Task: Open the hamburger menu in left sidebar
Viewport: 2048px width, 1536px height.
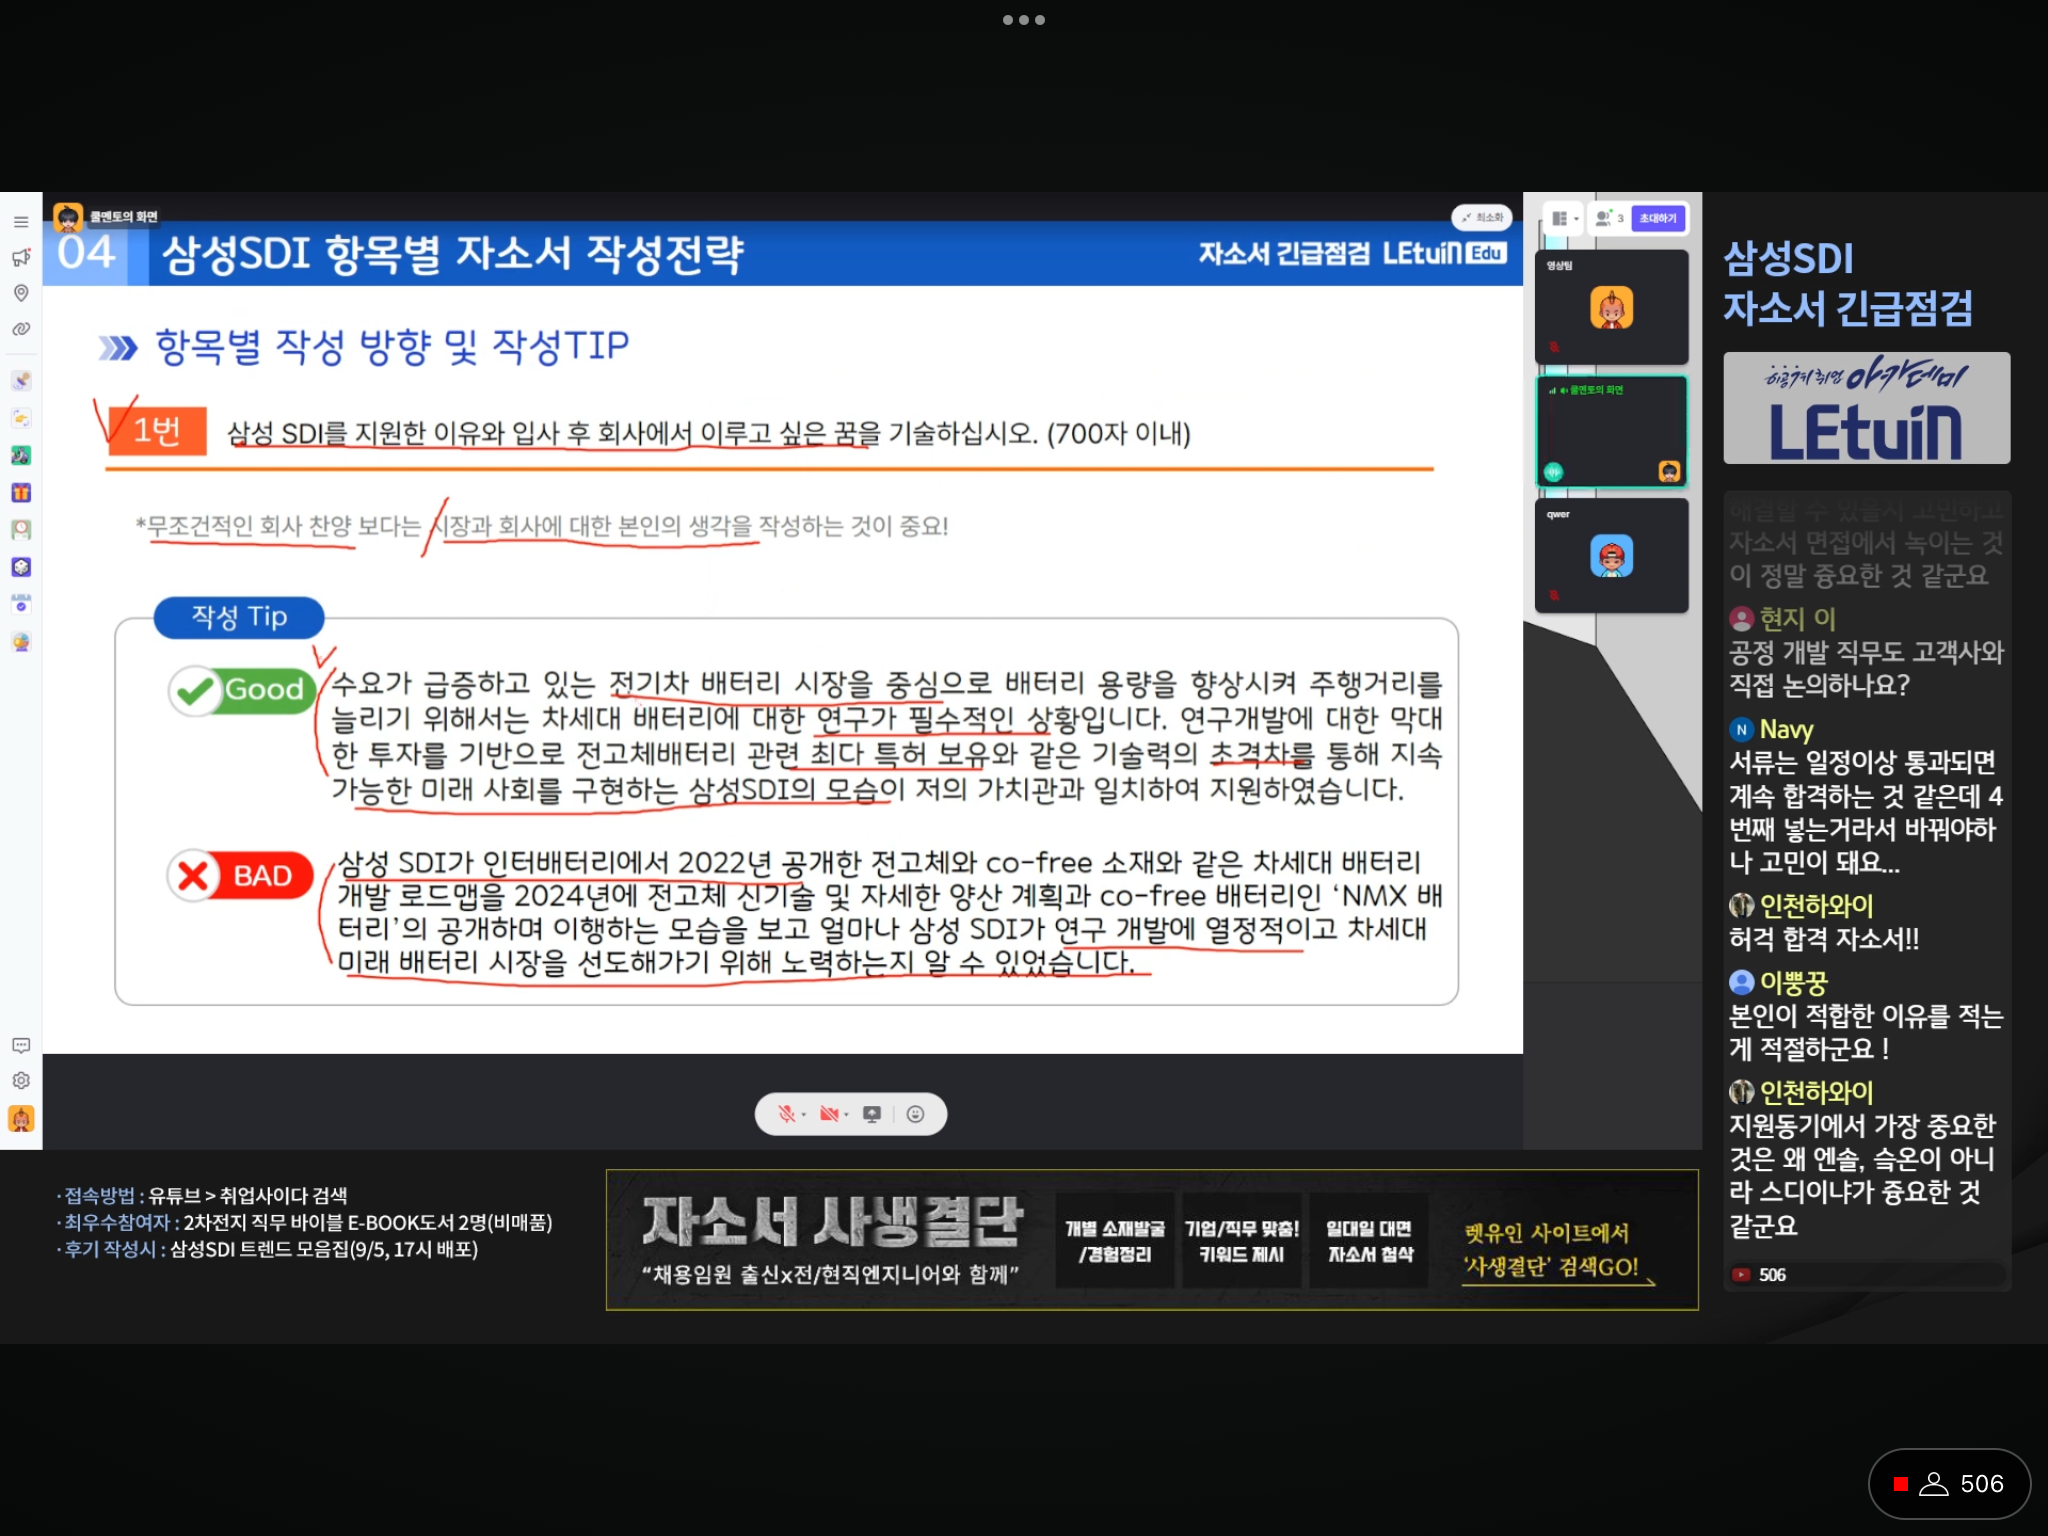Action: (x=21, y=222)
